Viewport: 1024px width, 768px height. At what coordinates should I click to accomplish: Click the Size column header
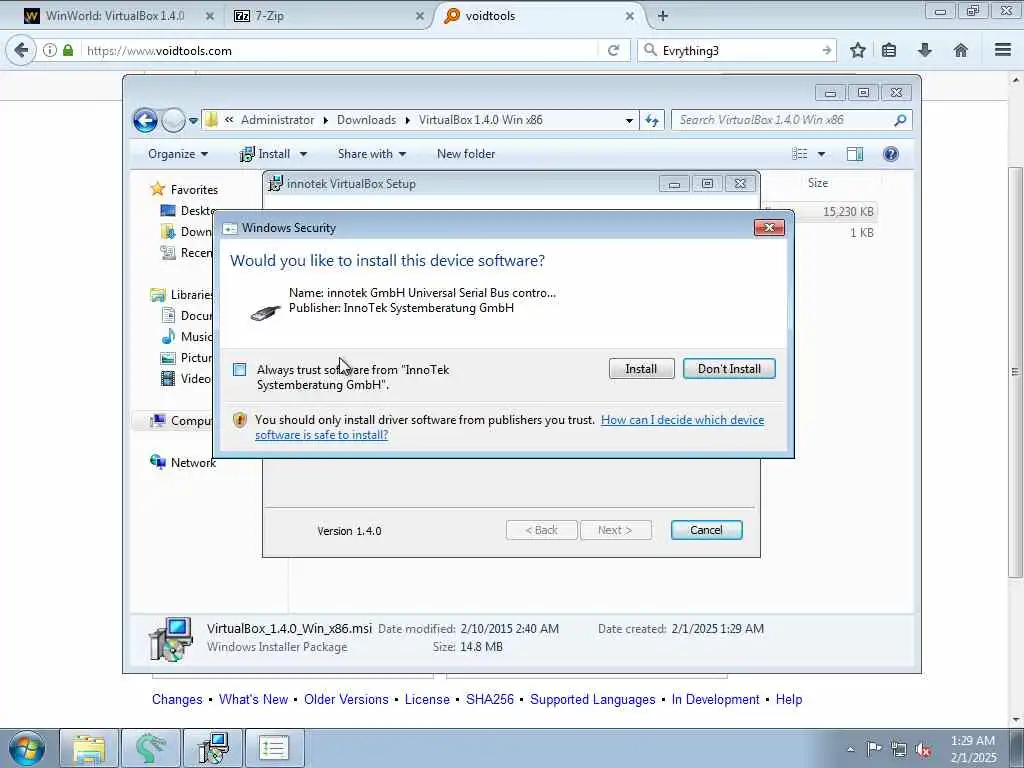point(818,183)
